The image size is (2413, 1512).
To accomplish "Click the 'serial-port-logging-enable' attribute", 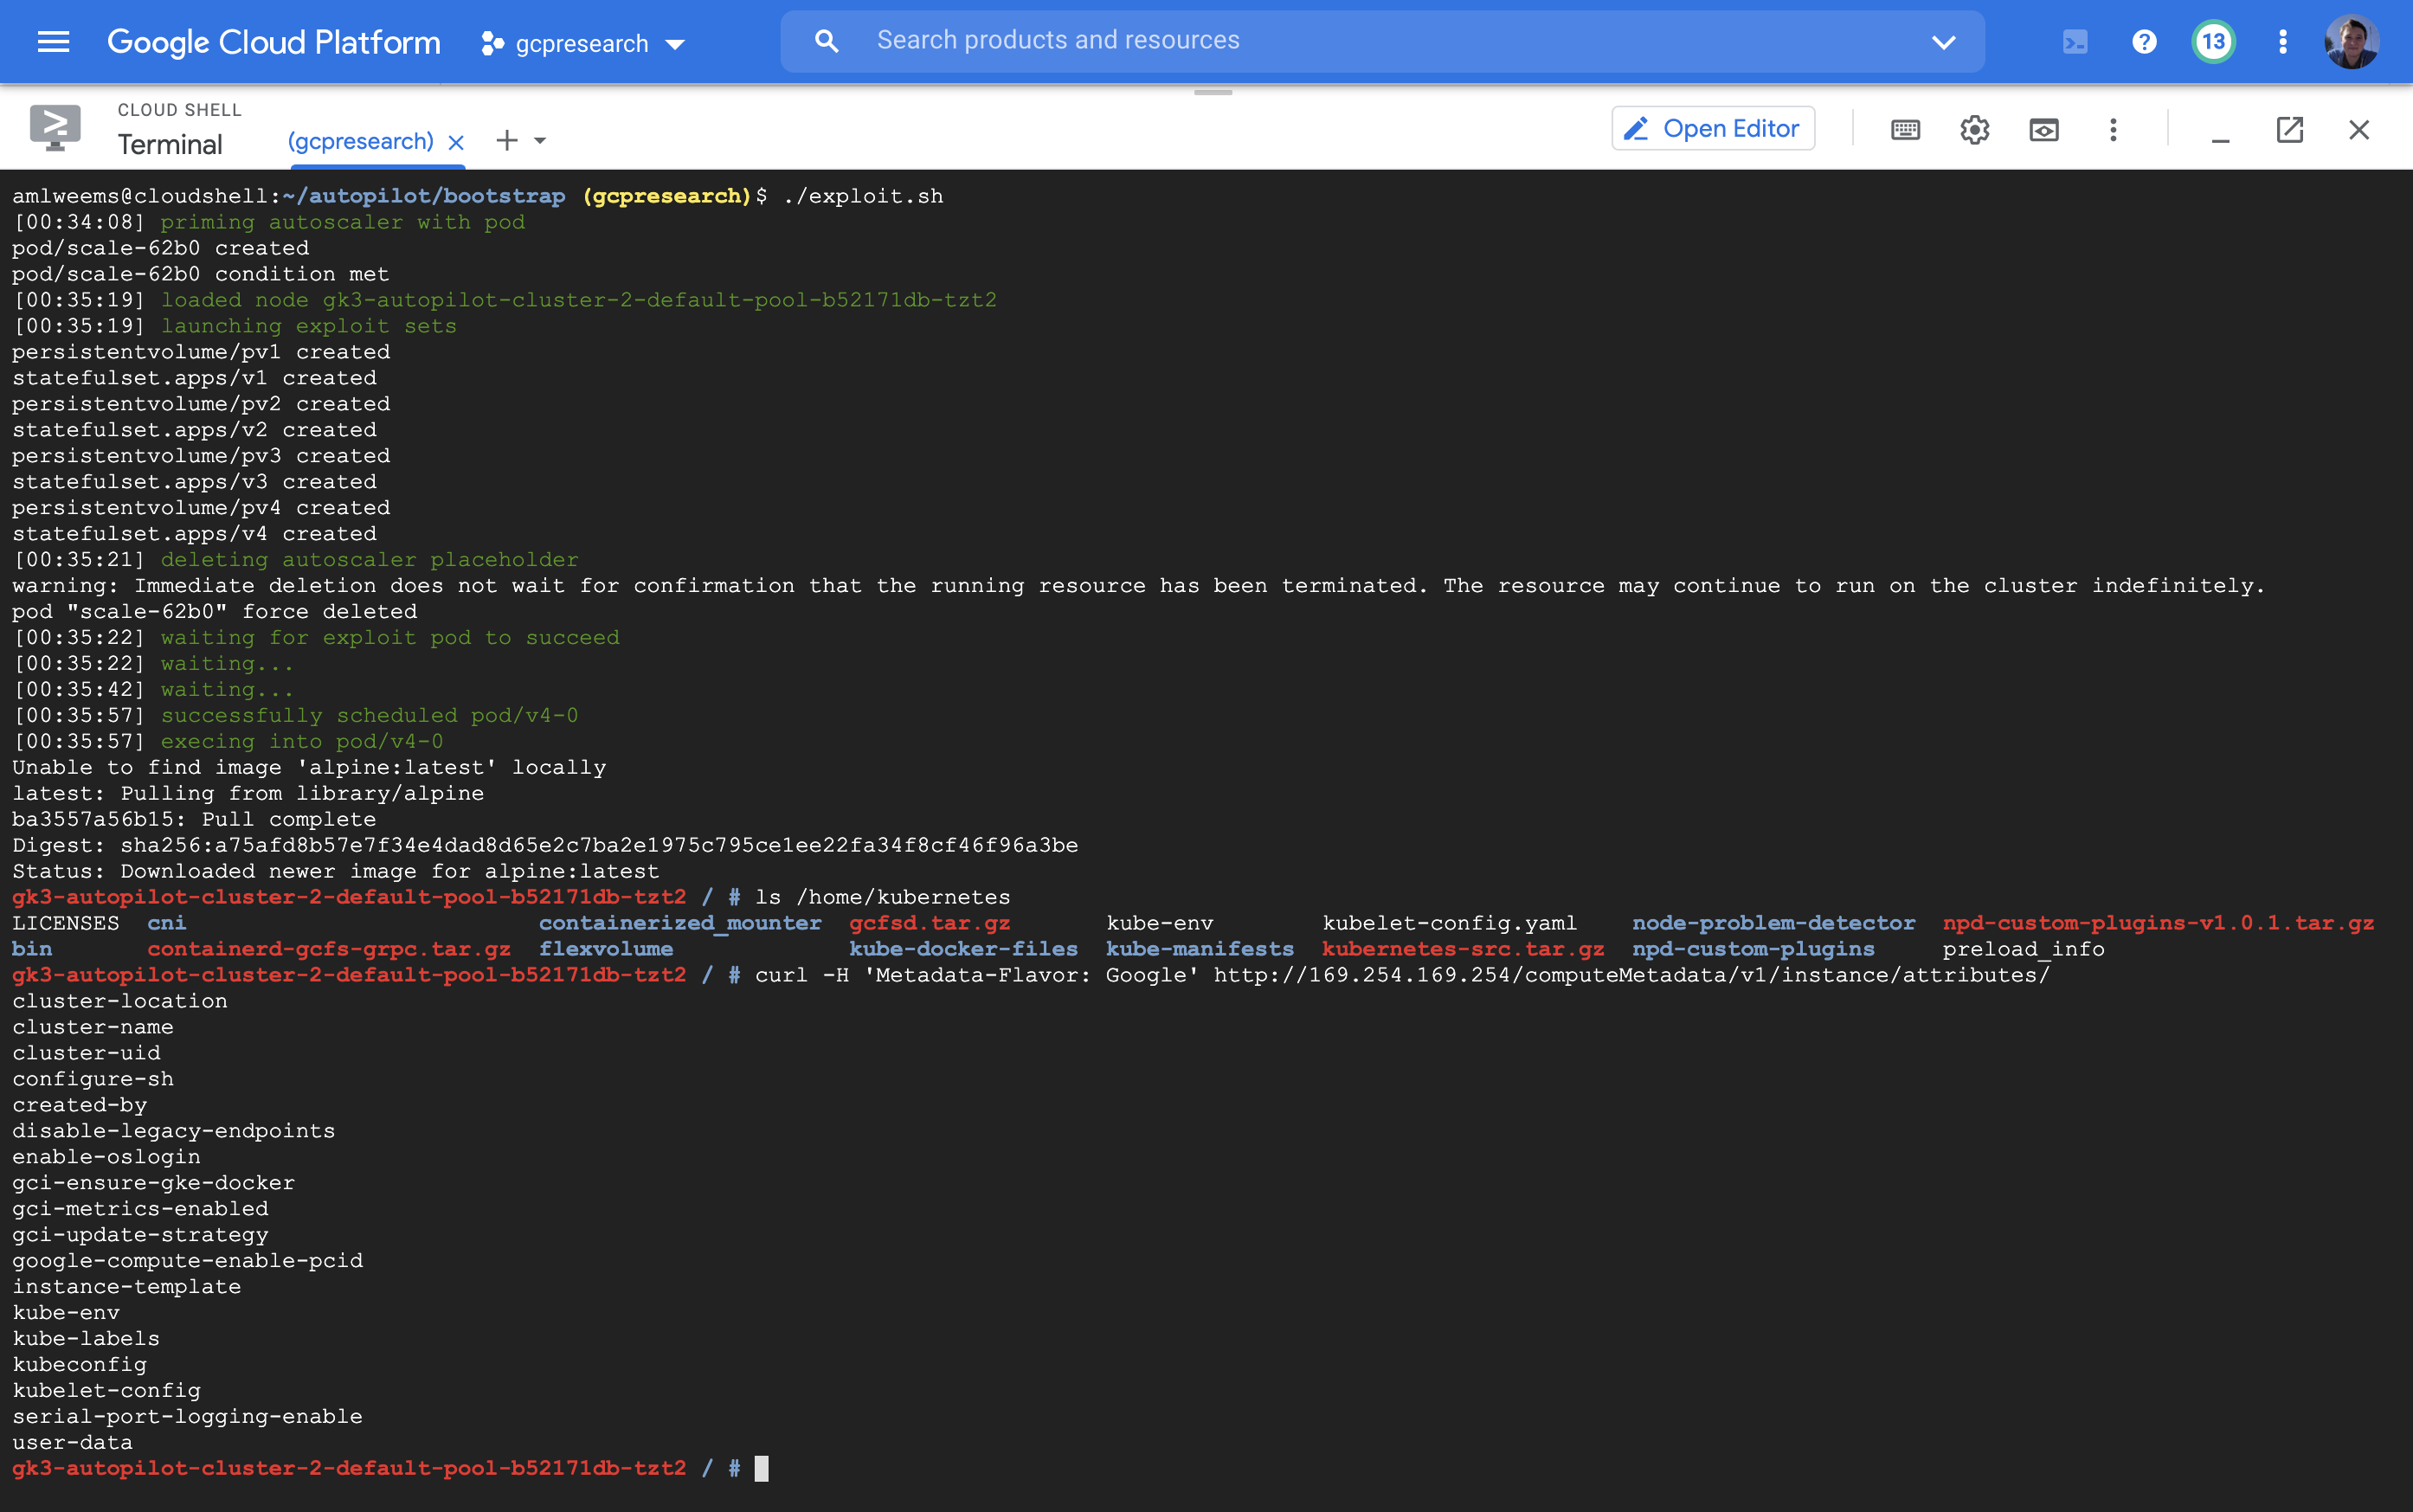I will pos(187,1418).
